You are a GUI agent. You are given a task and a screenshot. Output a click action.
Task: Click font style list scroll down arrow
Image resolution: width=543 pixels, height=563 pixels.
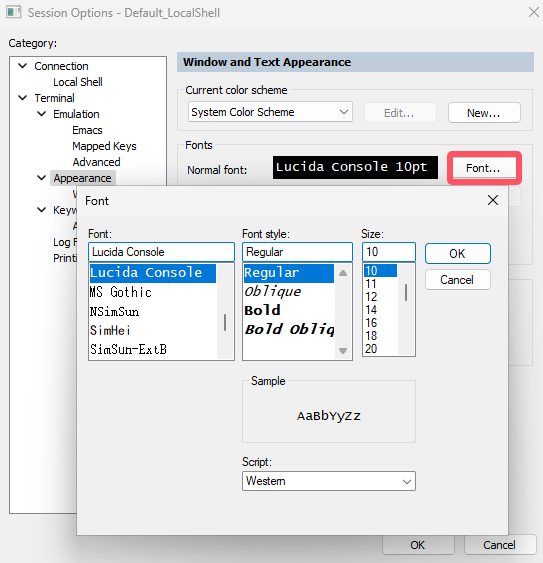[x=343, y=350]
